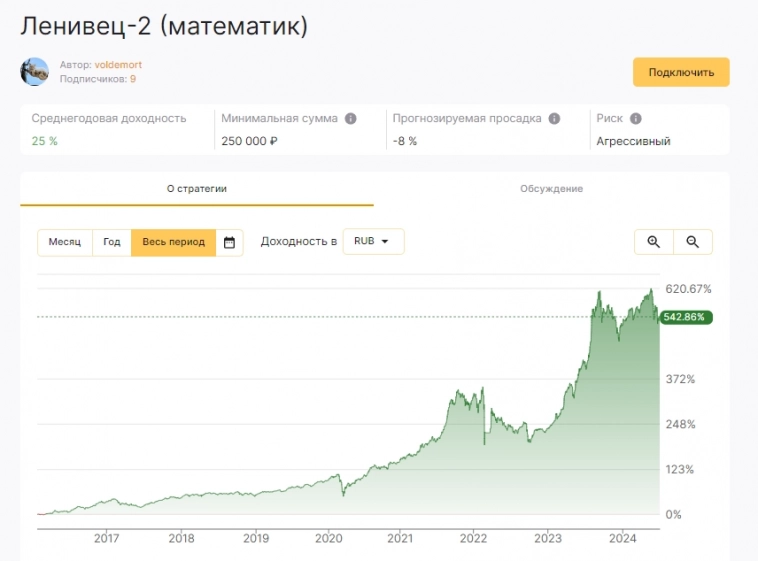Click the zoom out magnifier icon
Screen dimensions: 758x561
(692, 242)
